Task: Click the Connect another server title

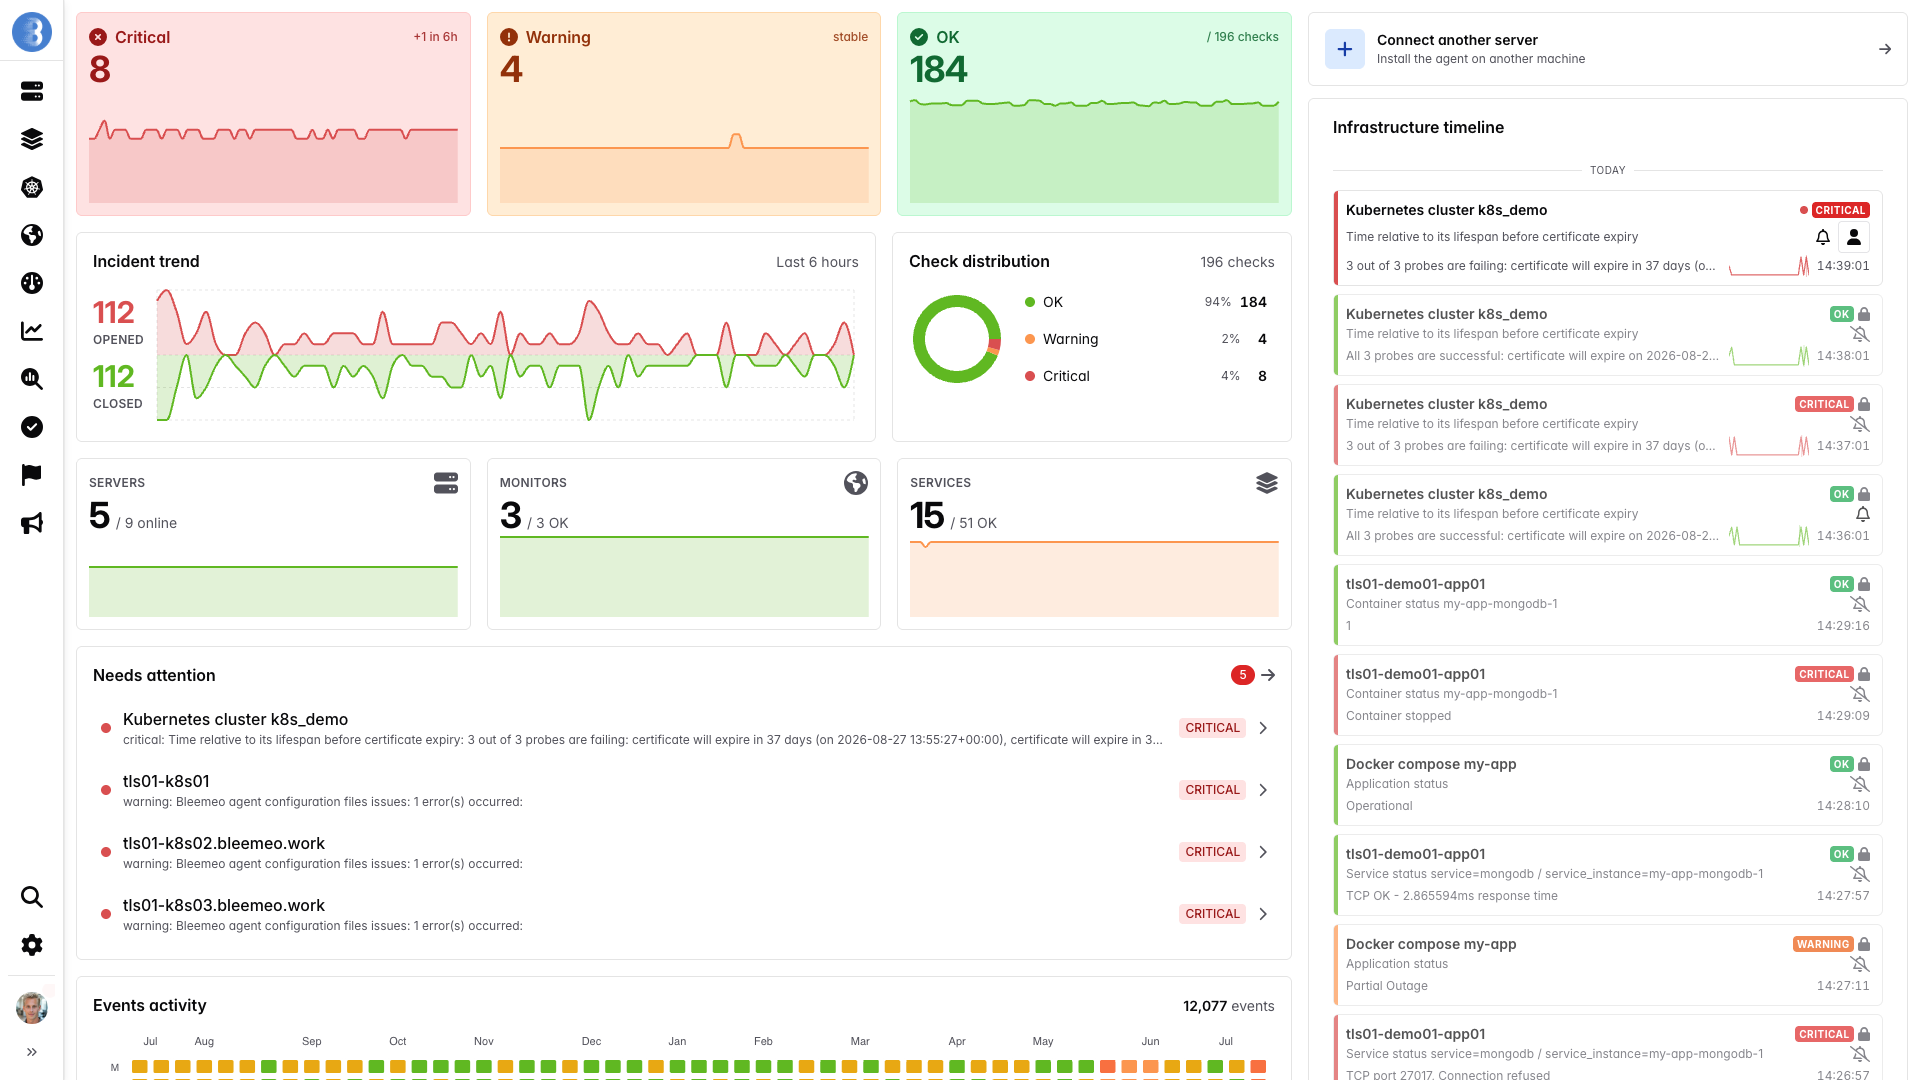Action: pos(1457,40)
